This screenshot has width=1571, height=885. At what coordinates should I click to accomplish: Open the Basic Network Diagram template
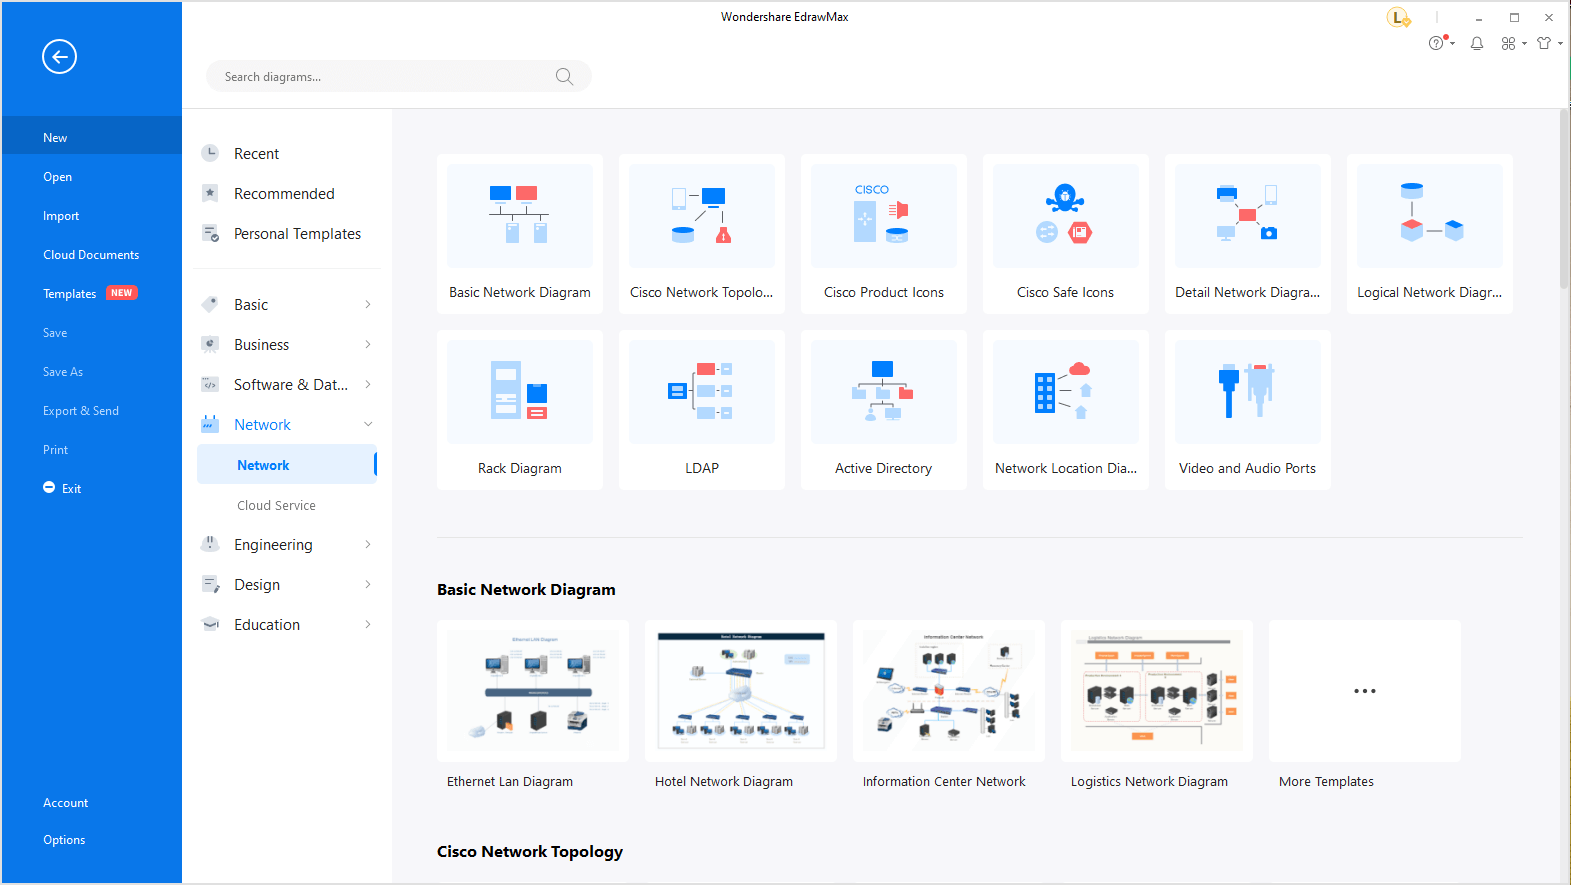(520, 234)
